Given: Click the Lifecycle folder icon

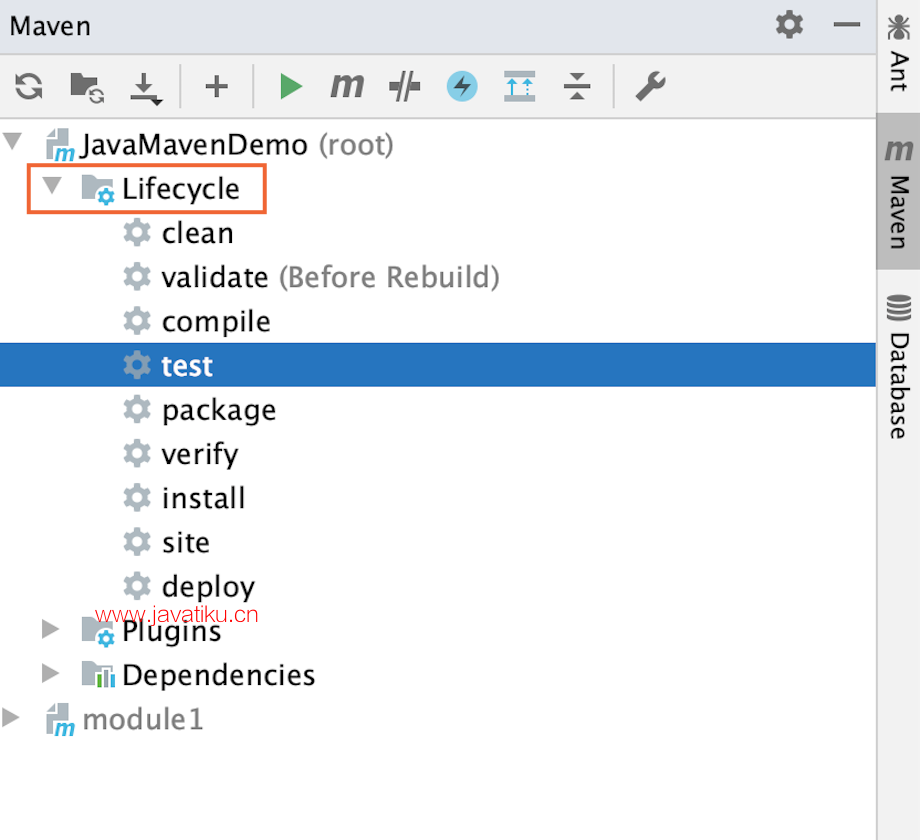Looking at the screenshot, I should pyautogui.click(x=97, y=189).
